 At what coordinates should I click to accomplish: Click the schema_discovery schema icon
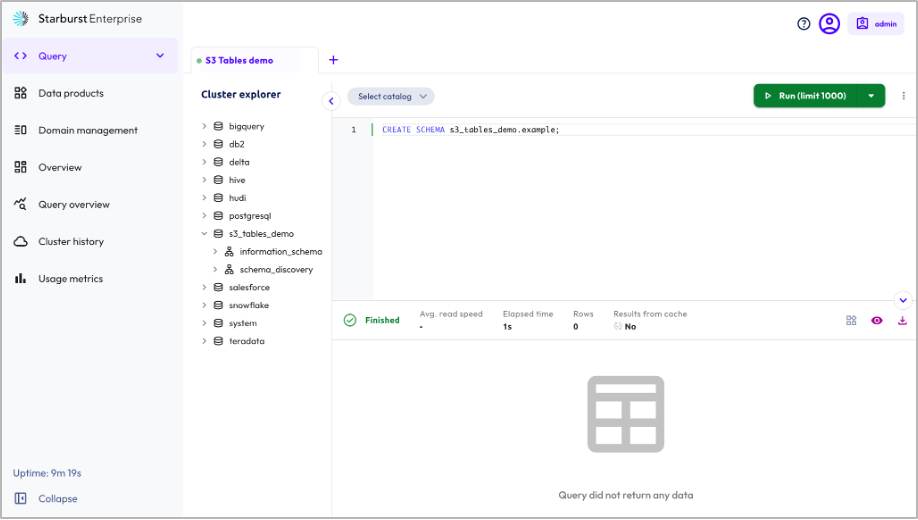[229, 269]
